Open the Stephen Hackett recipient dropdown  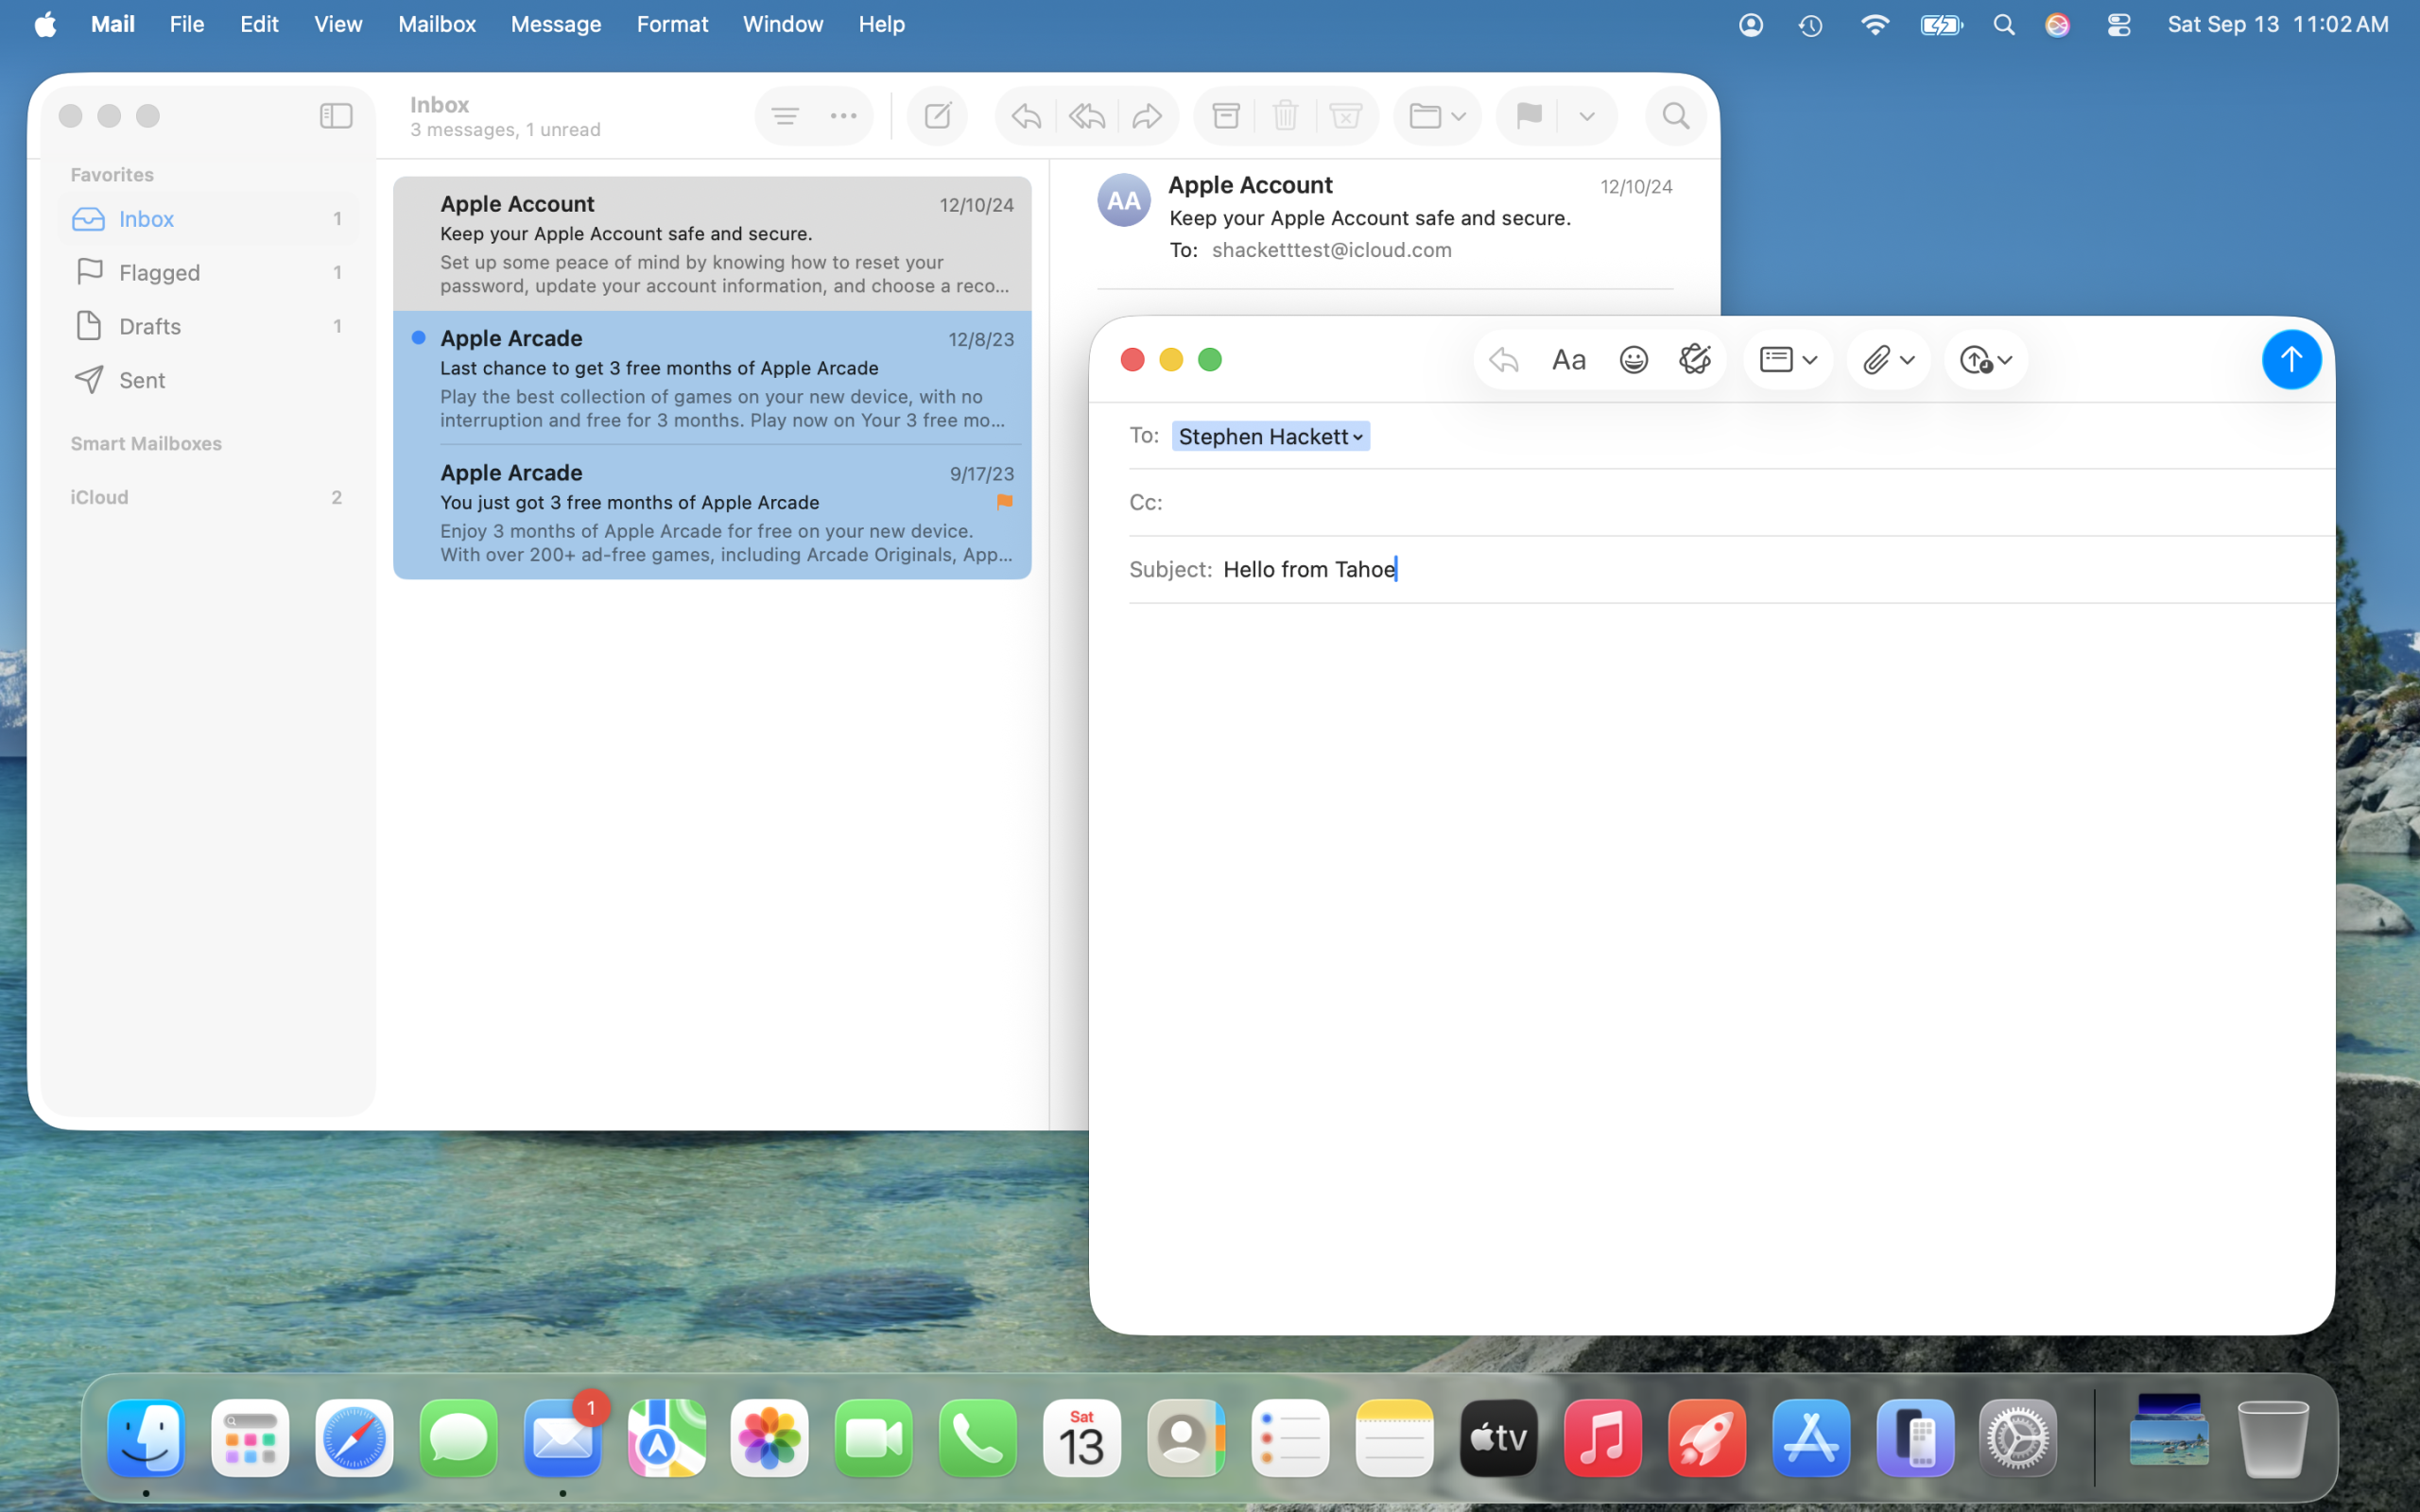1357,437
